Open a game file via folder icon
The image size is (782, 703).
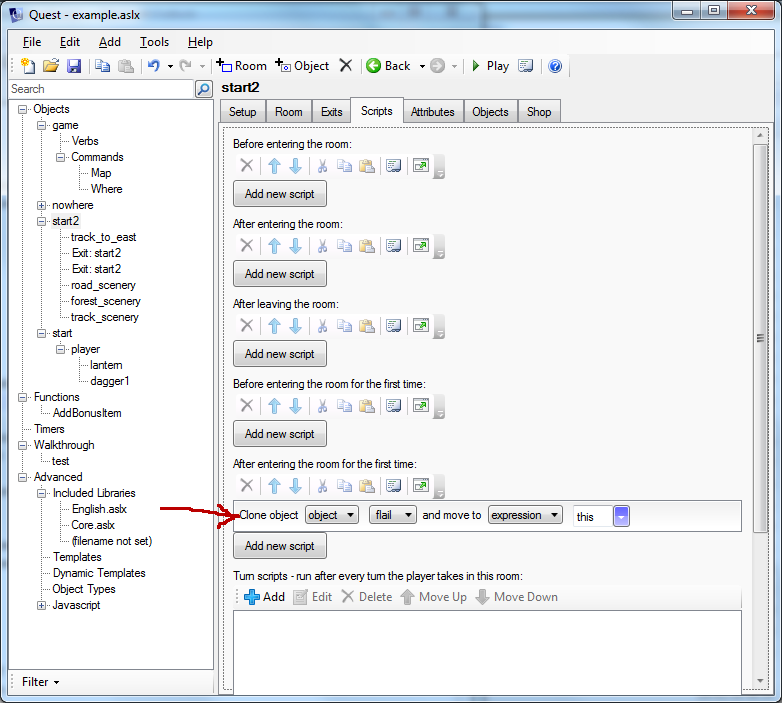[51, 66]
